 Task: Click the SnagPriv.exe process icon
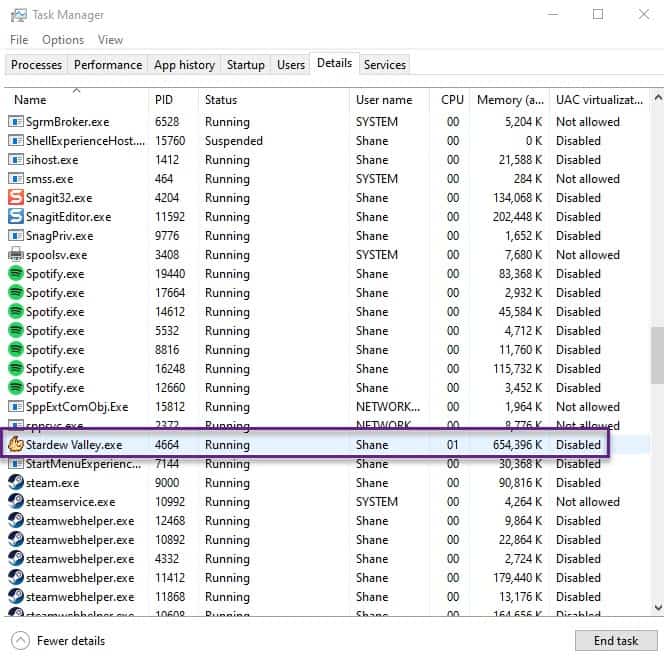16,236
